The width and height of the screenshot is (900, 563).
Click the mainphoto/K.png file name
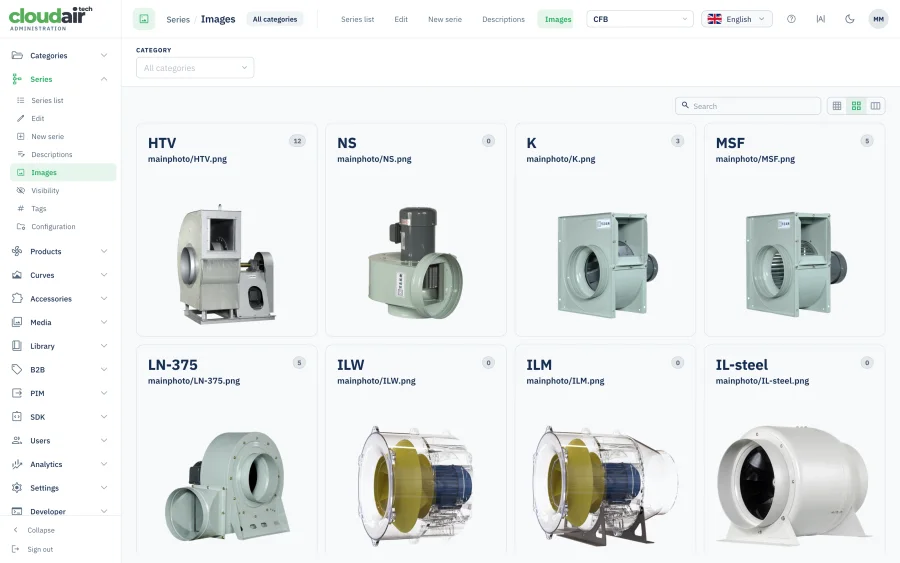click(x=561, y=159)
